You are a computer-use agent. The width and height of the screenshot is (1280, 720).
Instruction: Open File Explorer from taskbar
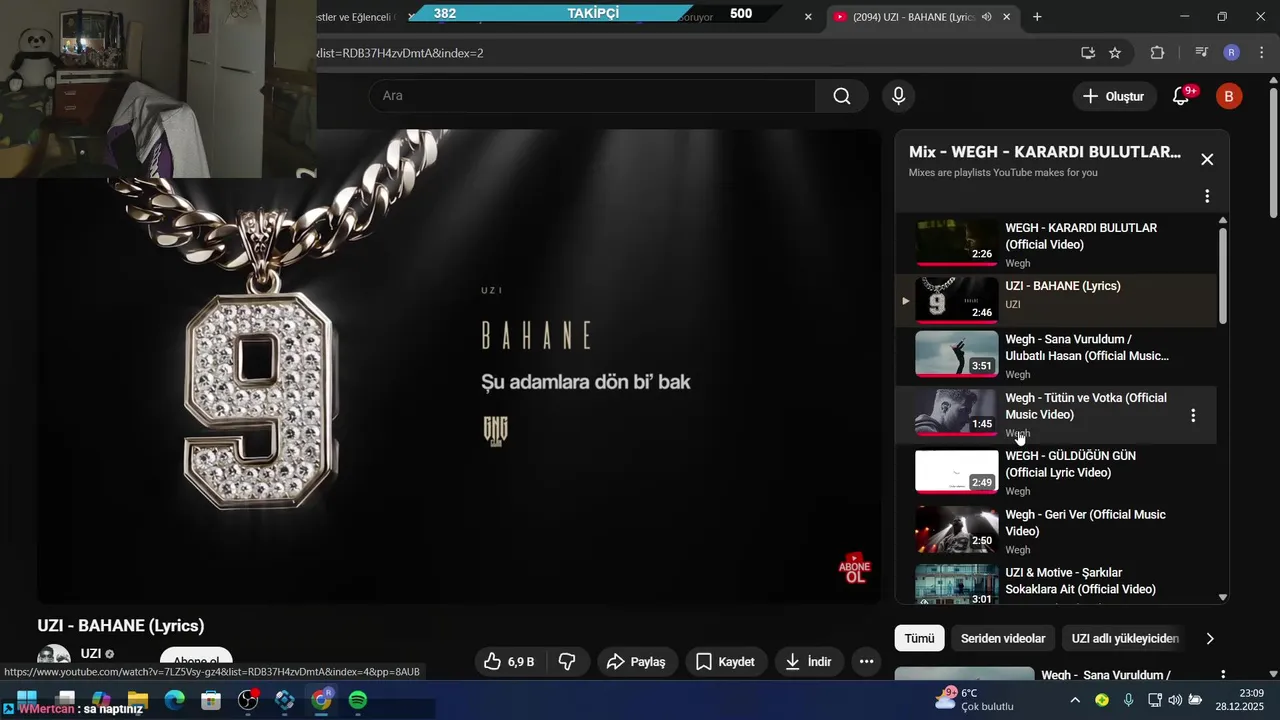(x=137, y=700)
